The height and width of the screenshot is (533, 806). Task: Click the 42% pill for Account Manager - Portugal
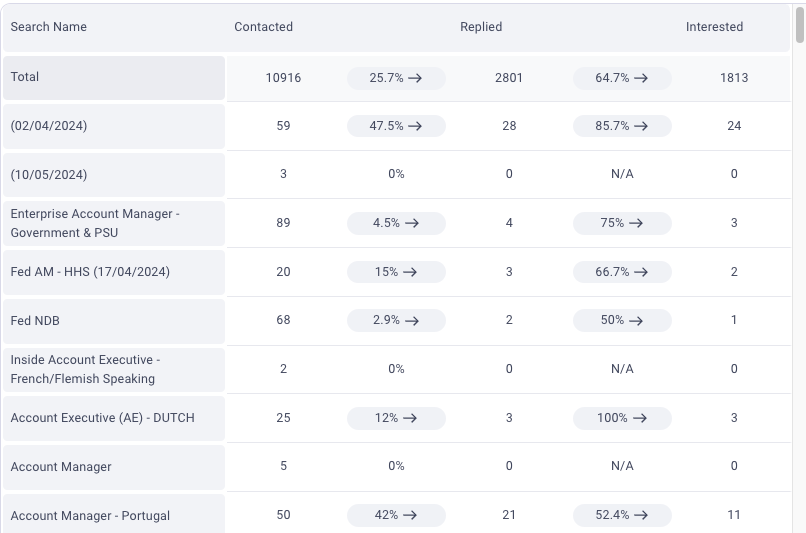(x=396, y=515)
